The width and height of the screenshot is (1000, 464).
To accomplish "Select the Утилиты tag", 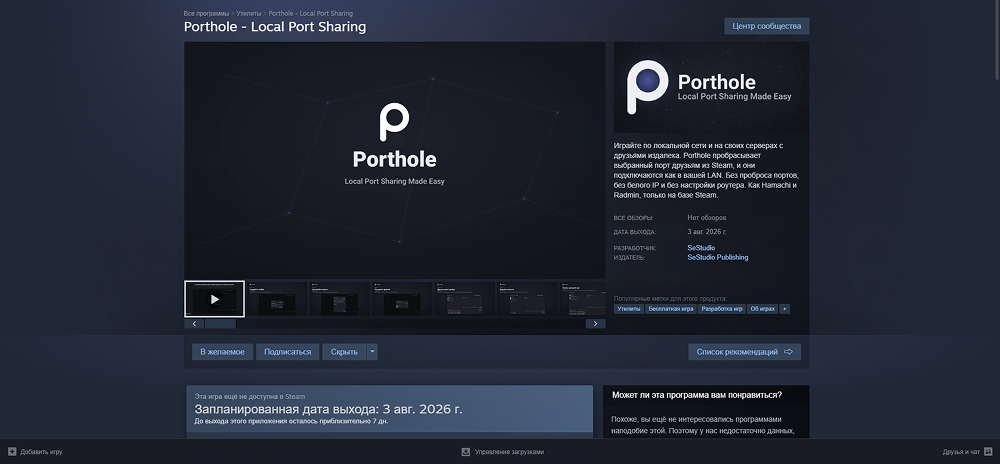I will pos(629,309).
